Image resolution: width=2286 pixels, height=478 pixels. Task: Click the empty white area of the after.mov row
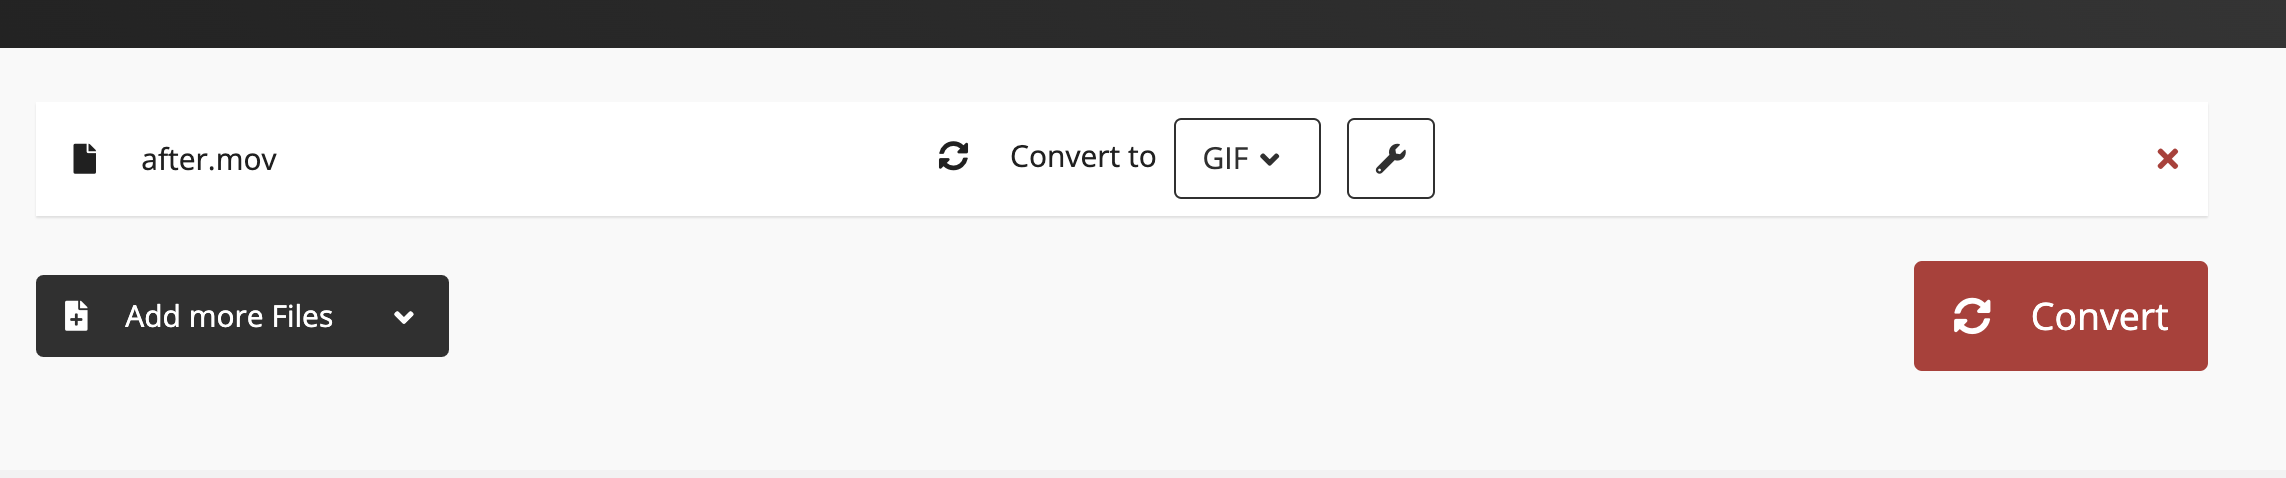[600, 159]
